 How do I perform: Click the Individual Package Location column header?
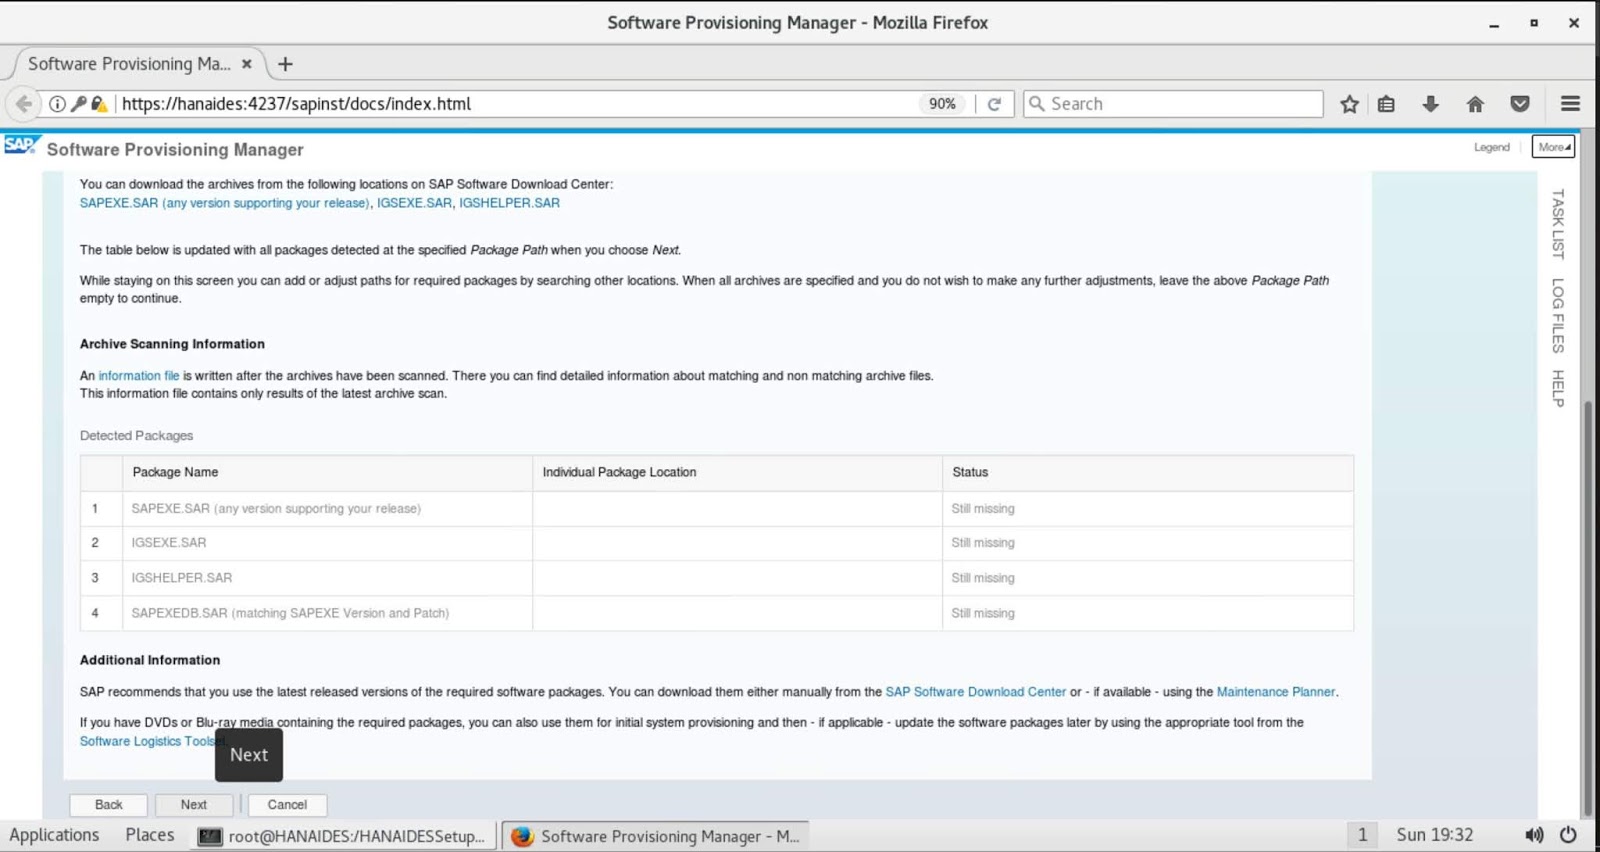(737, 472)
